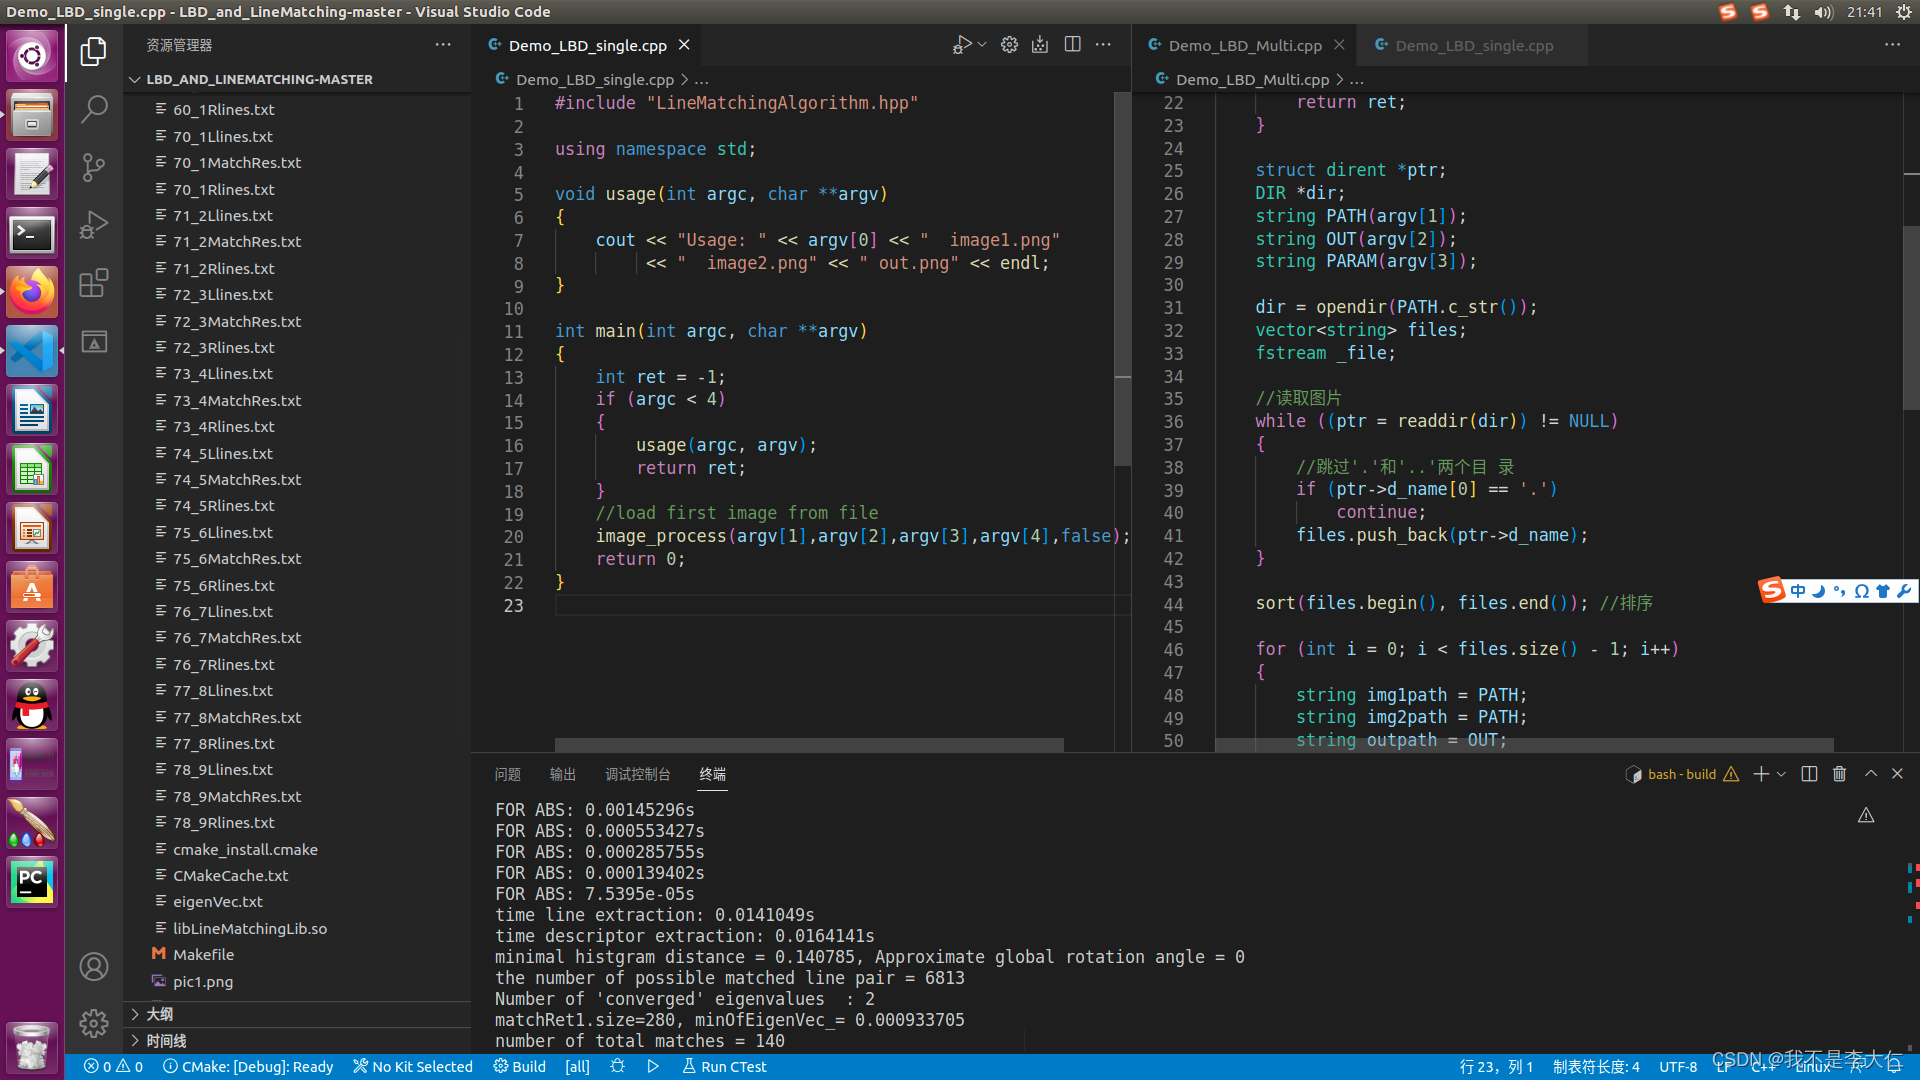Switch to the 输出 output panel tab
This screenshot has width=1920, height=1080.
[563, 774]
